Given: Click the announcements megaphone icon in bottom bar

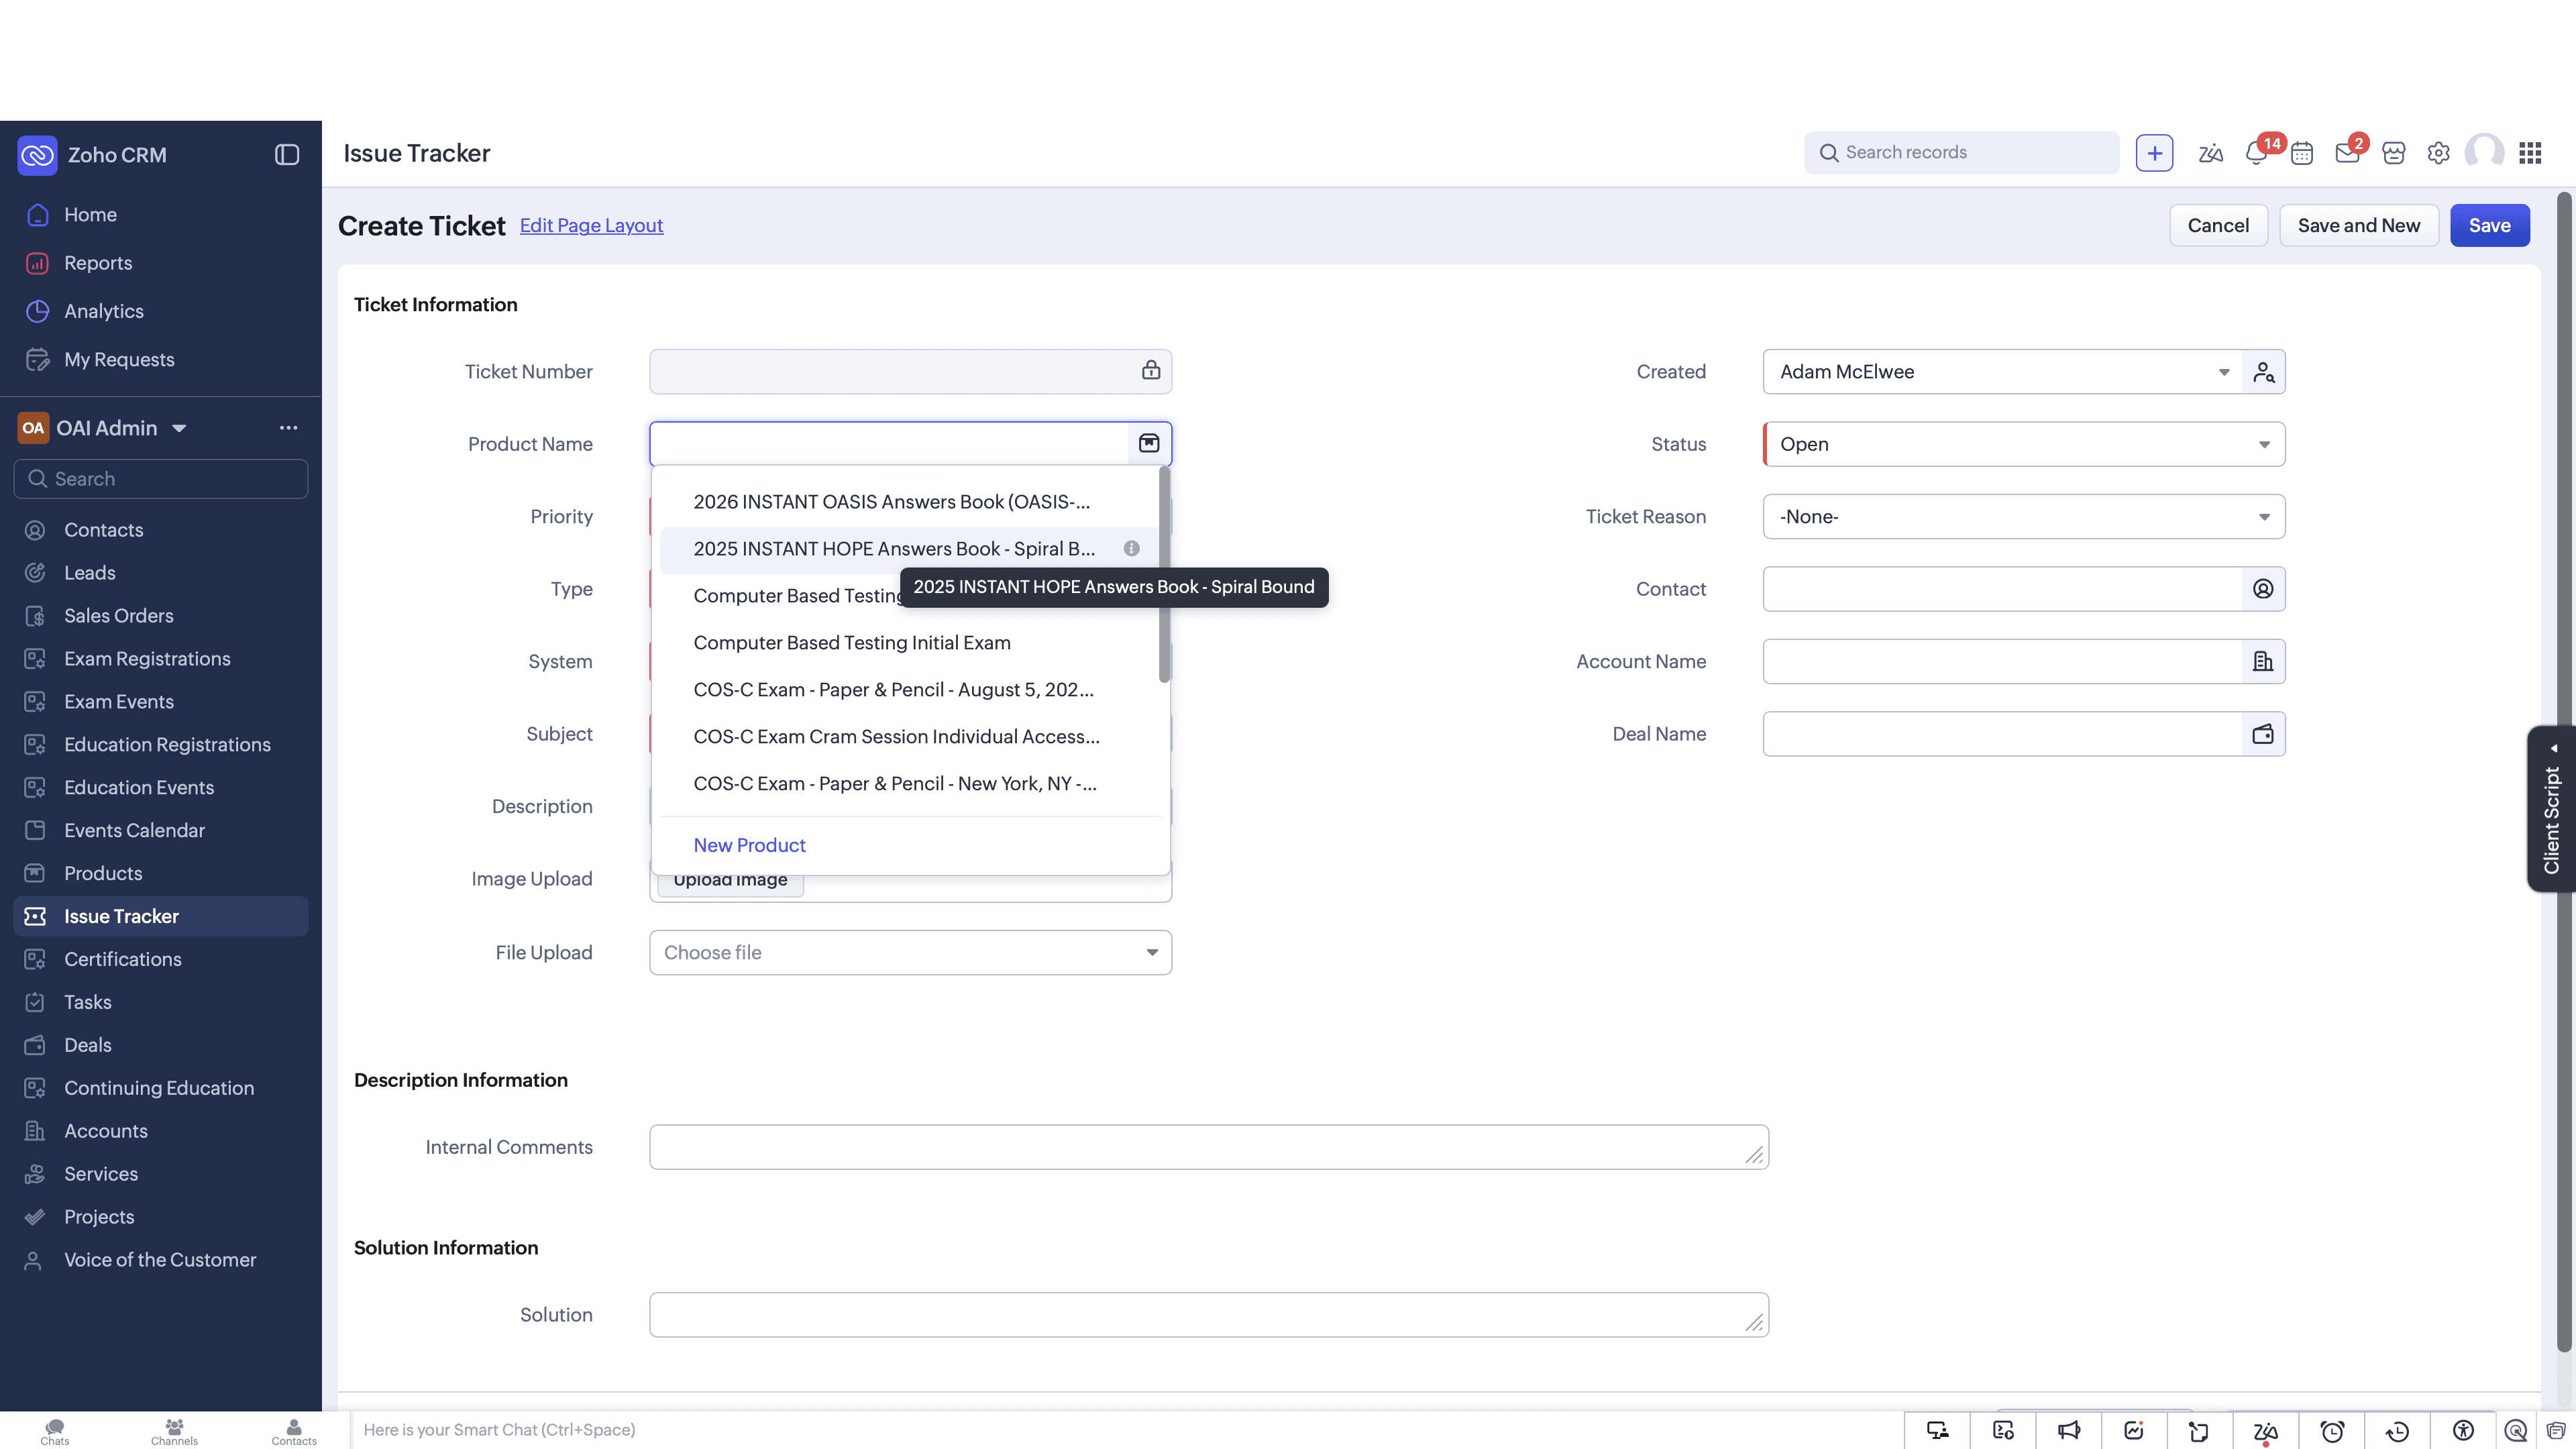Looking at the screenshot, I should [2069, 1431].
